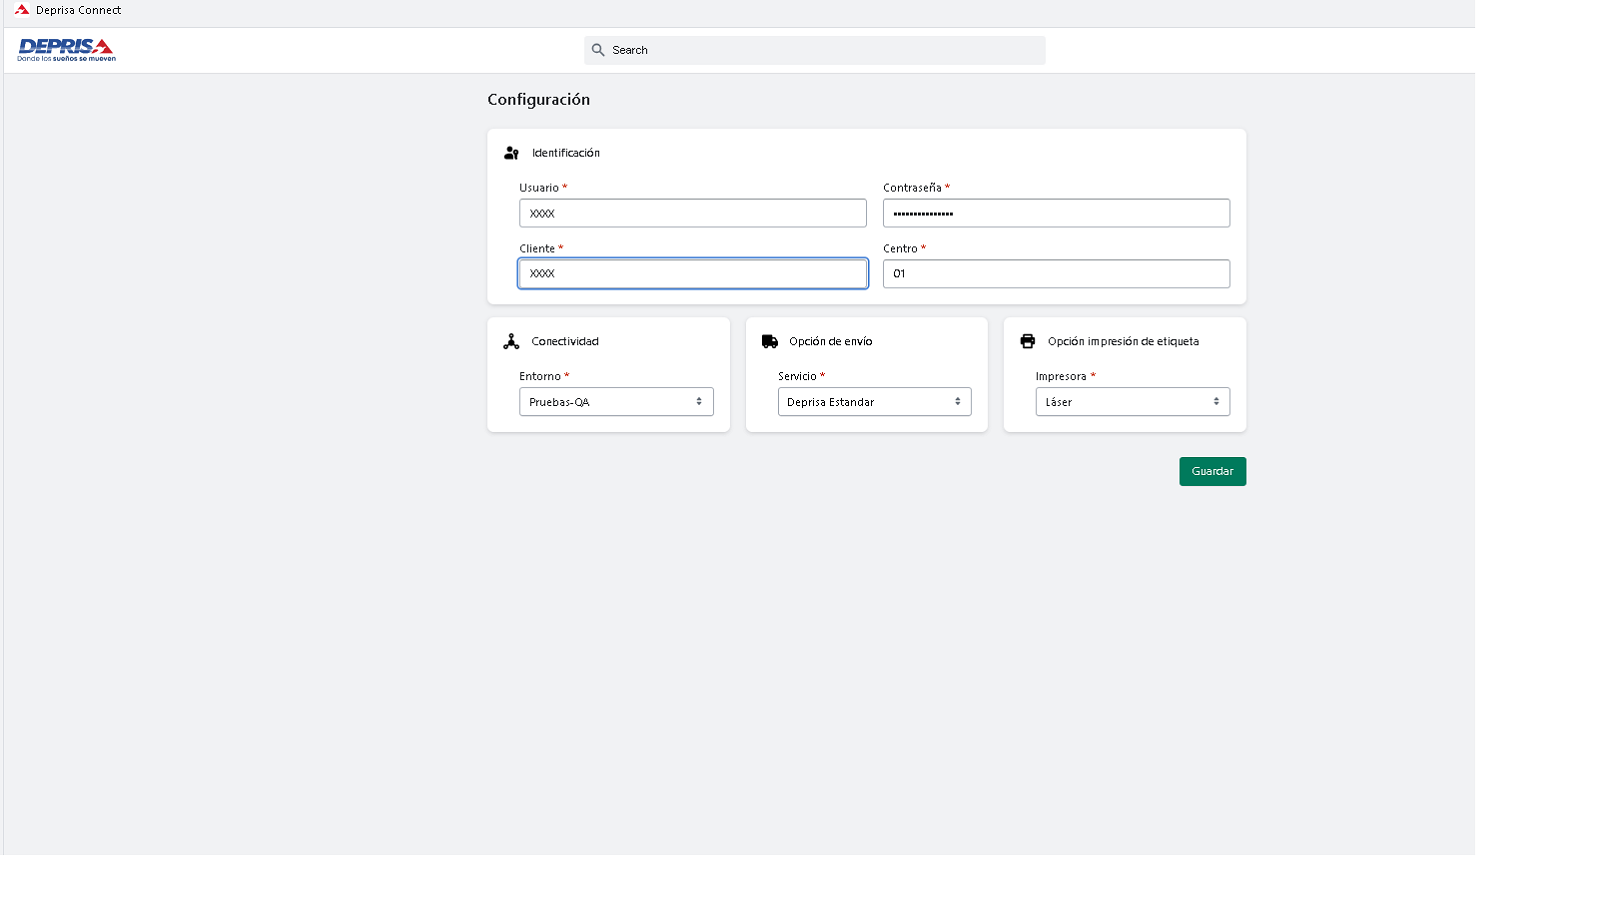Click the stepper arrows on the Impresora selector
The height and width of the screenshot is (900, 1600).
click(x=1216, y=401)
